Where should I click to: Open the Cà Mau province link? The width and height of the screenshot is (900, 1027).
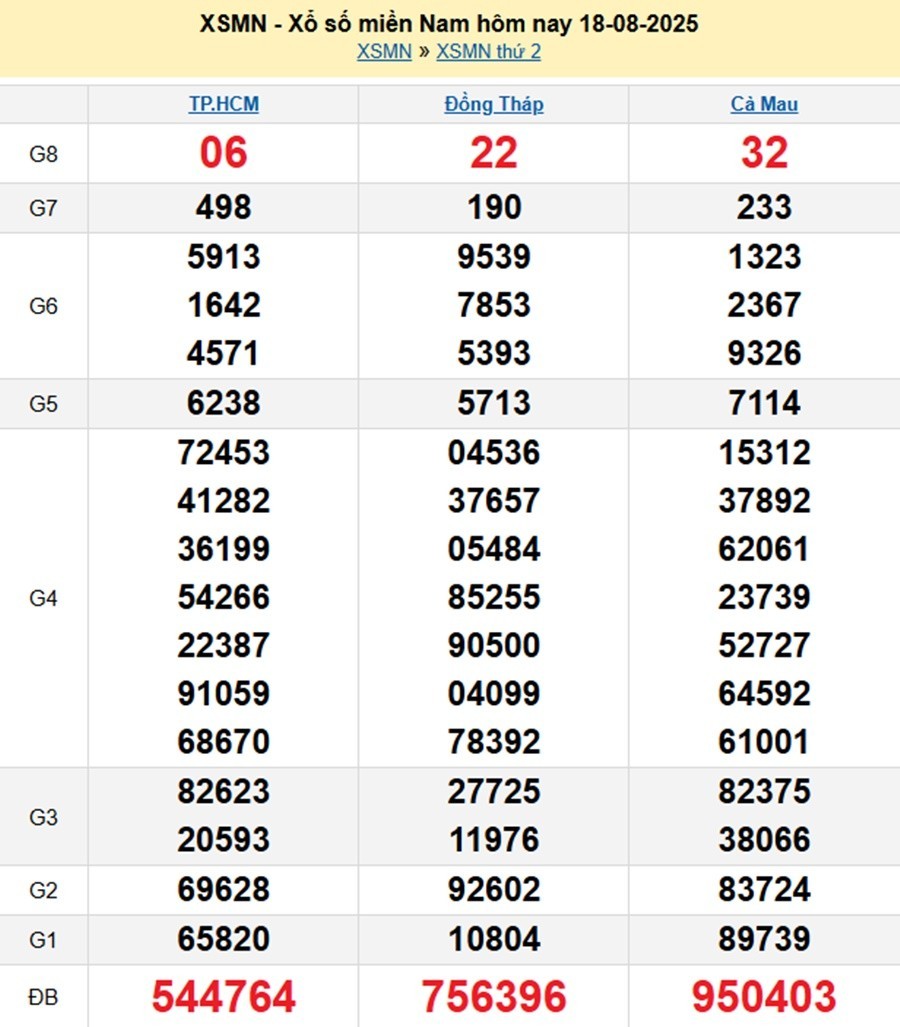tap(764, 104)
